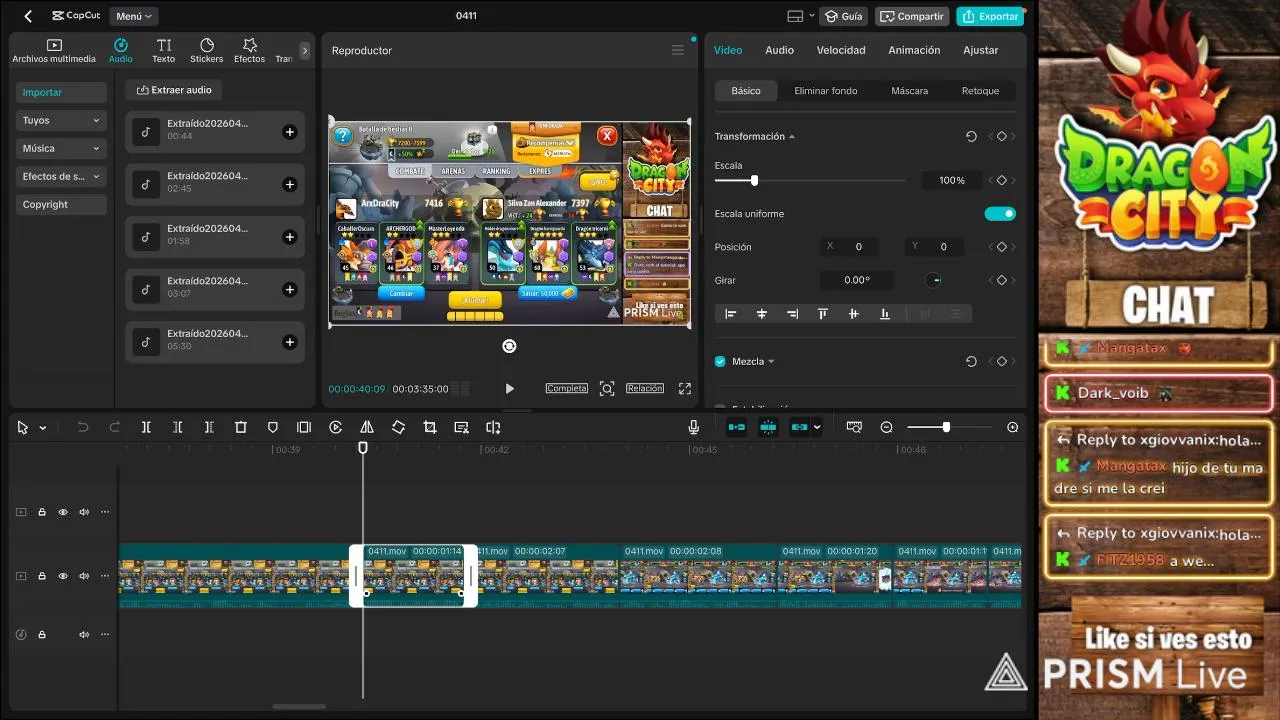Add the 05:30 extracted audio to timeline
This screenshot has width=1280, height=720.
coord(290,342)
